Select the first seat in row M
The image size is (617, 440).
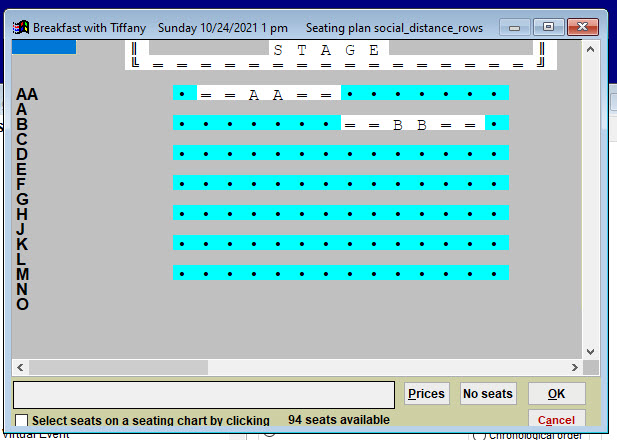pos(182,274)
